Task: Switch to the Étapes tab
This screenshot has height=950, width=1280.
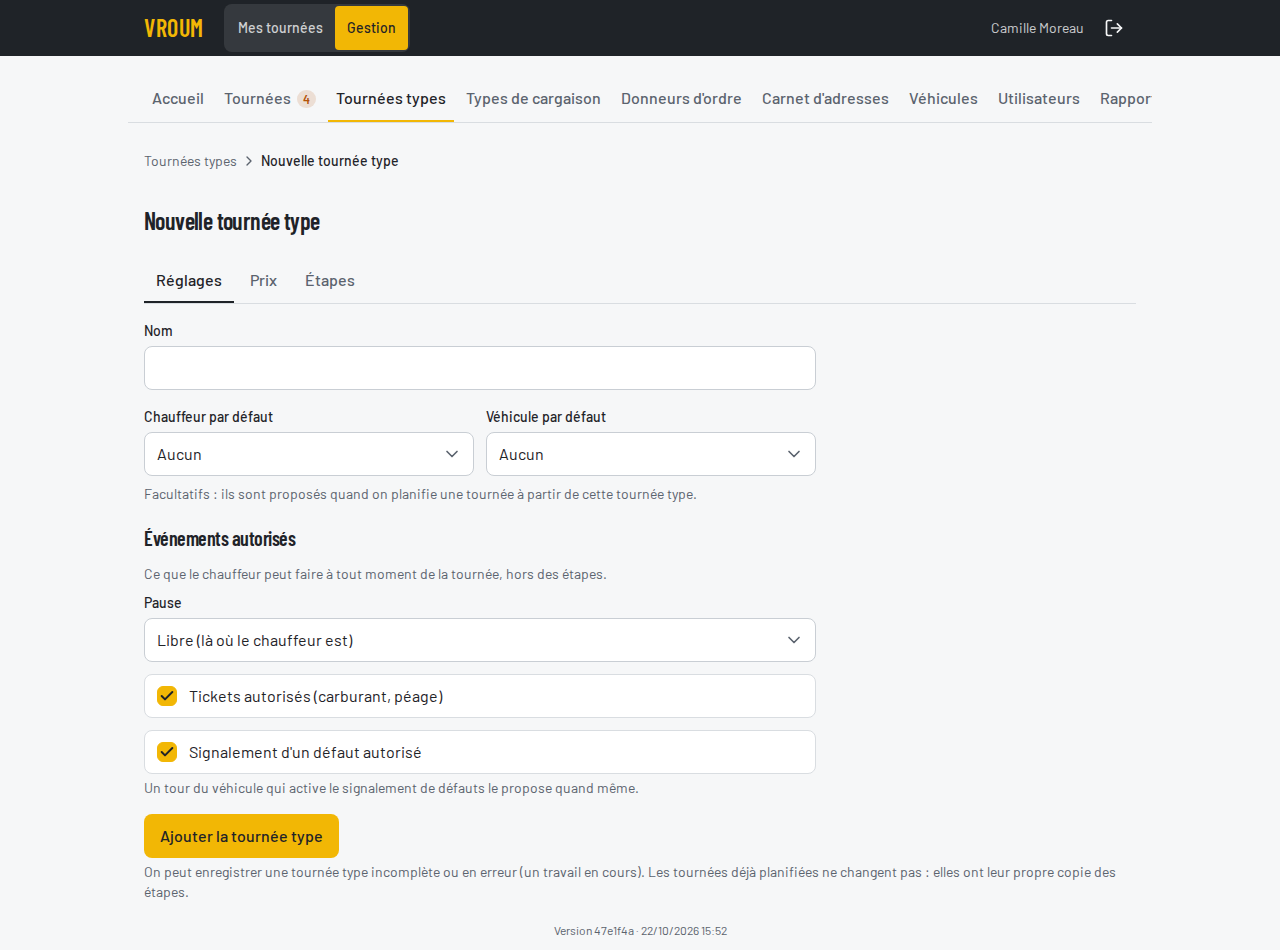Action: pos(330,281)
